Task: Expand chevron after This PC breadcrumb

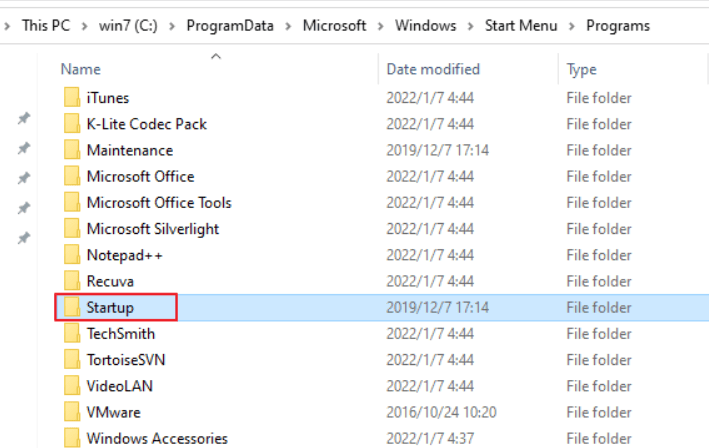Action: tap(85, 26)
